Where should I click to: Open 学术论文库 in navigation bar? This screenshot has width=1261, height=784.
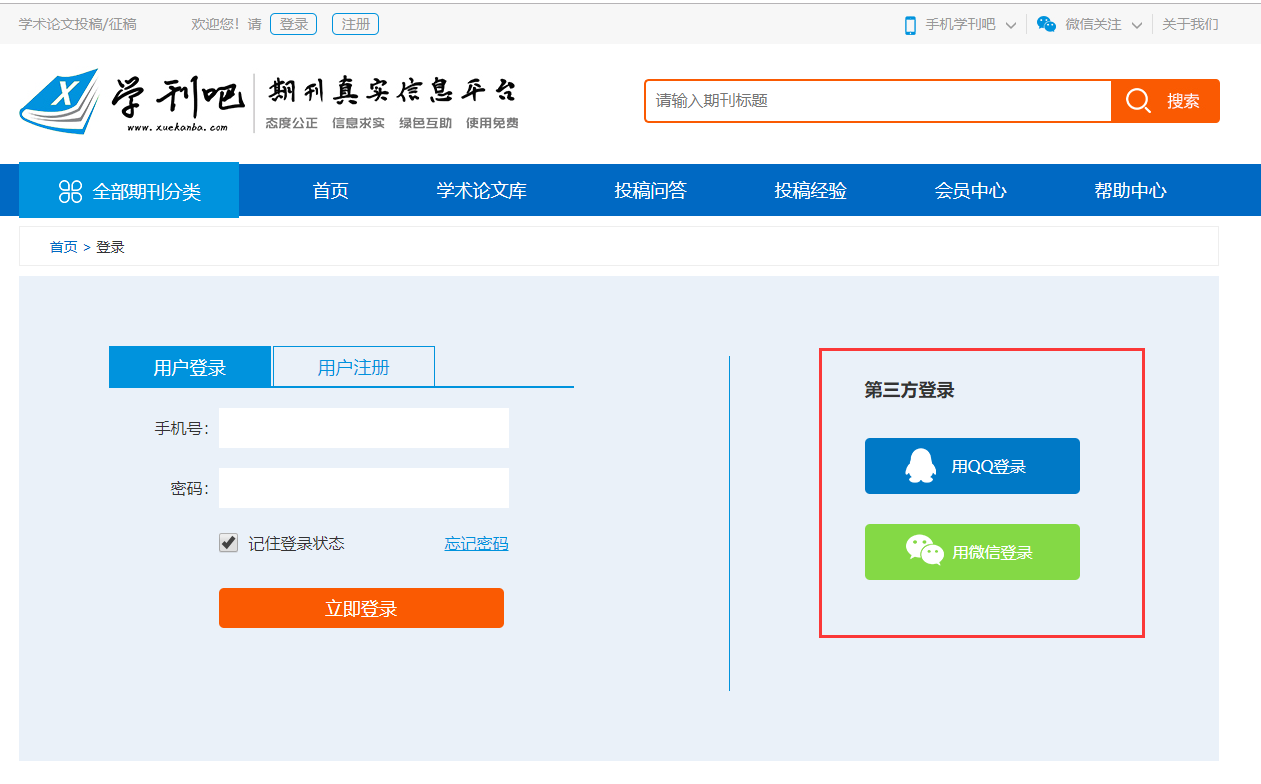point(481,191)
